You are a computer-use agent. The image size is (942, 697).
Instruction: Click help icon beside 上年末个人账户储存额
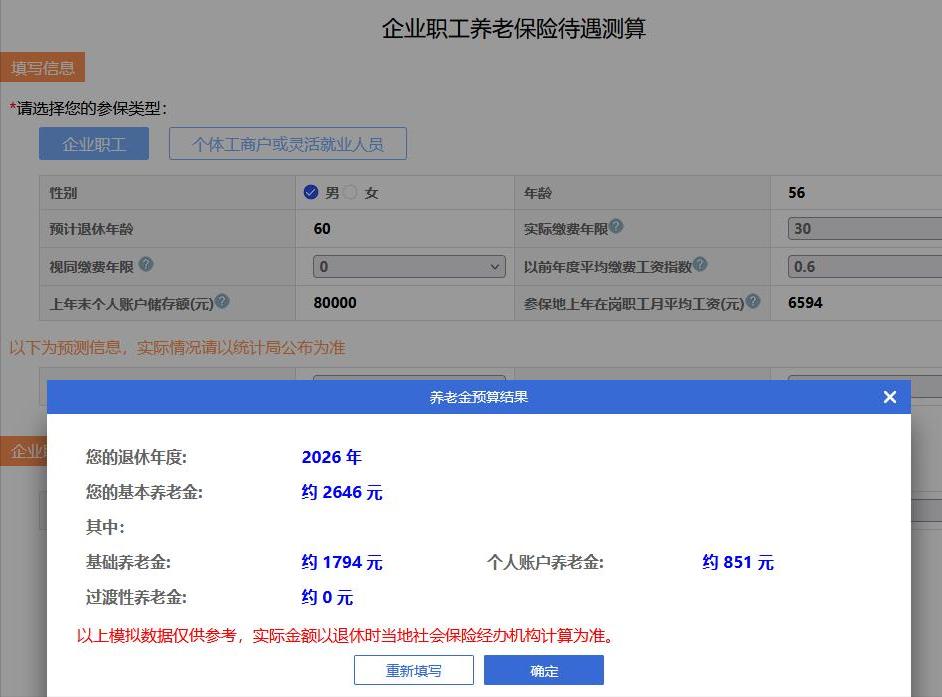pos(222,301)
